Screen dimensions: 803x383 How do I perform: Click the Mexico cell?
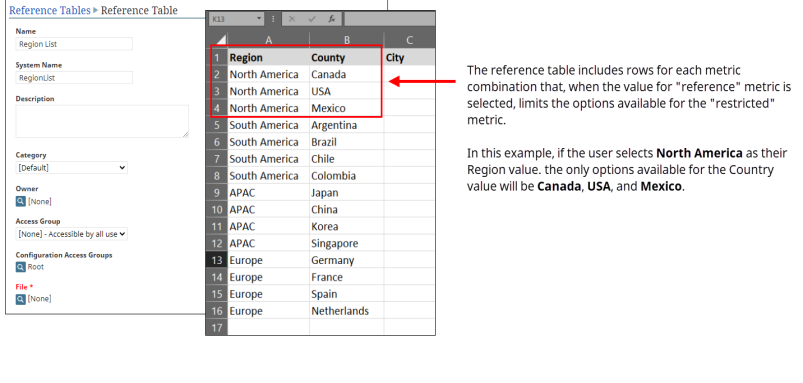point(347,108)
